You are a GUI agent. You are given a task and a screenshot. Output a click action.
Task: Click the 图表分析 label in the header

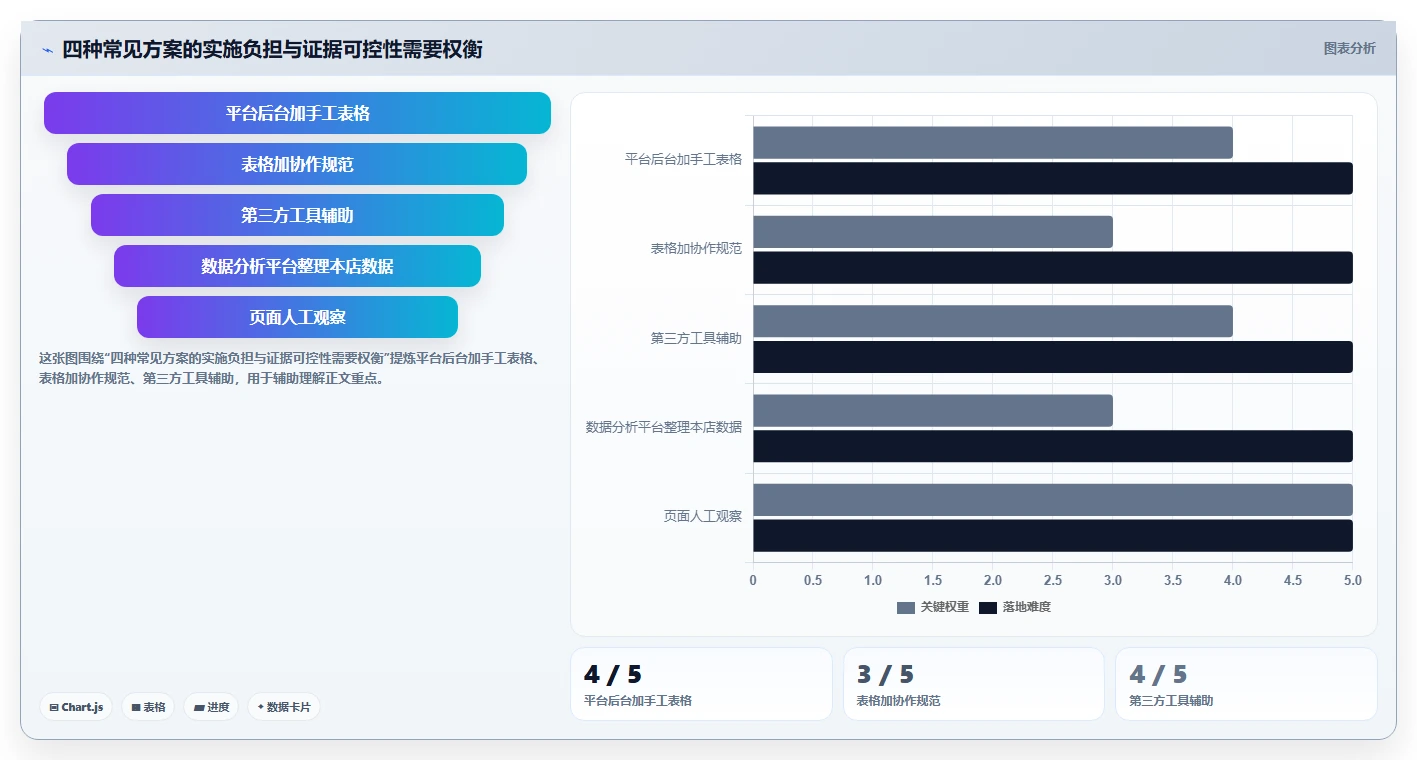click(x=1349, y=48)
